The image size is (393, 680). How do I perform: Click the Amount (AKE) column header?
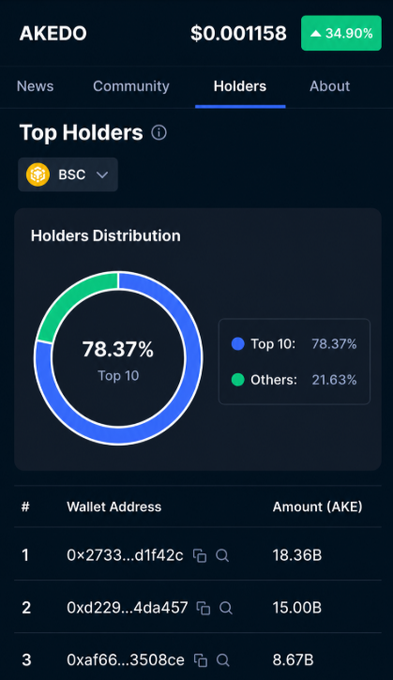point(318,507)
